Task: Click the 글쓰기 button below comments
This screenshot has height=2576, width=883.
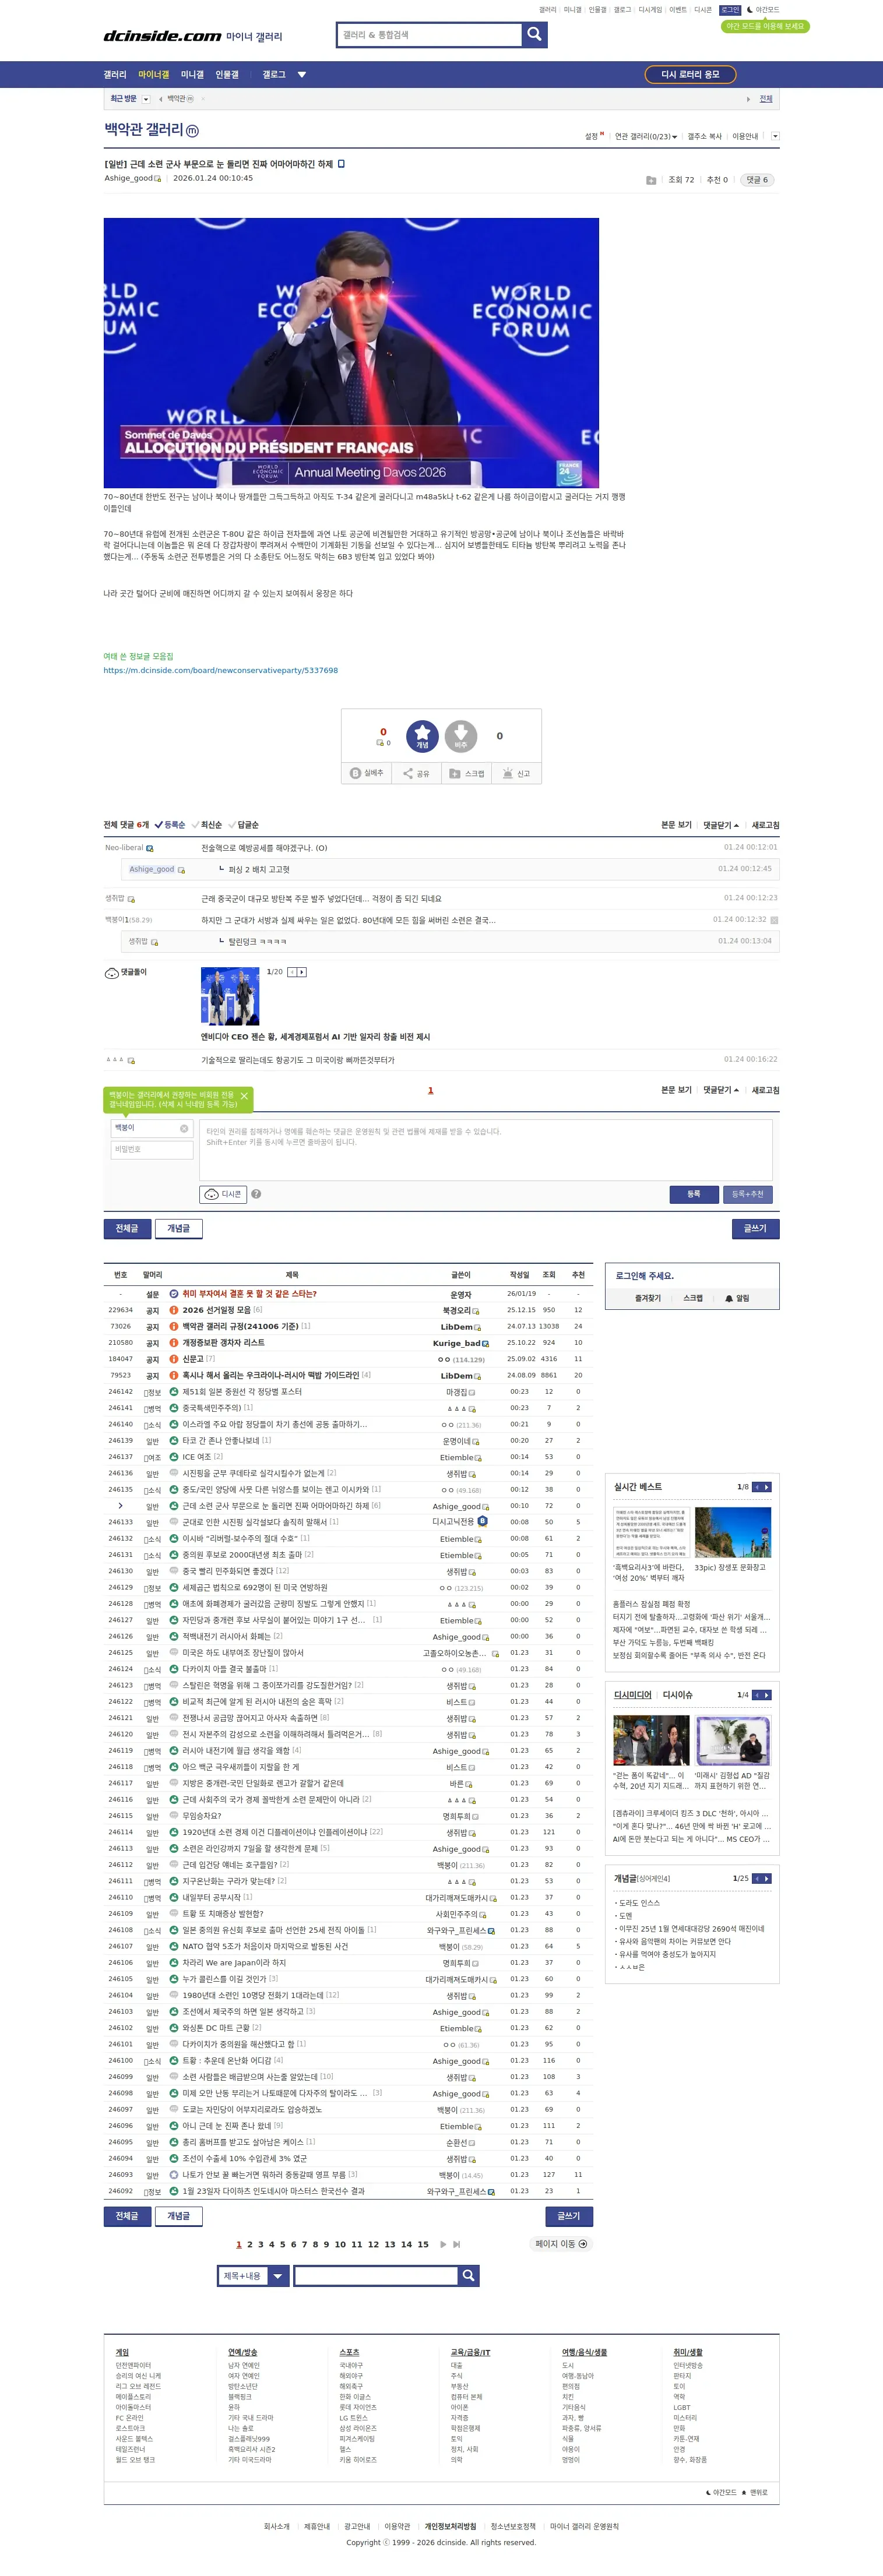Action: pos(755,1228)
